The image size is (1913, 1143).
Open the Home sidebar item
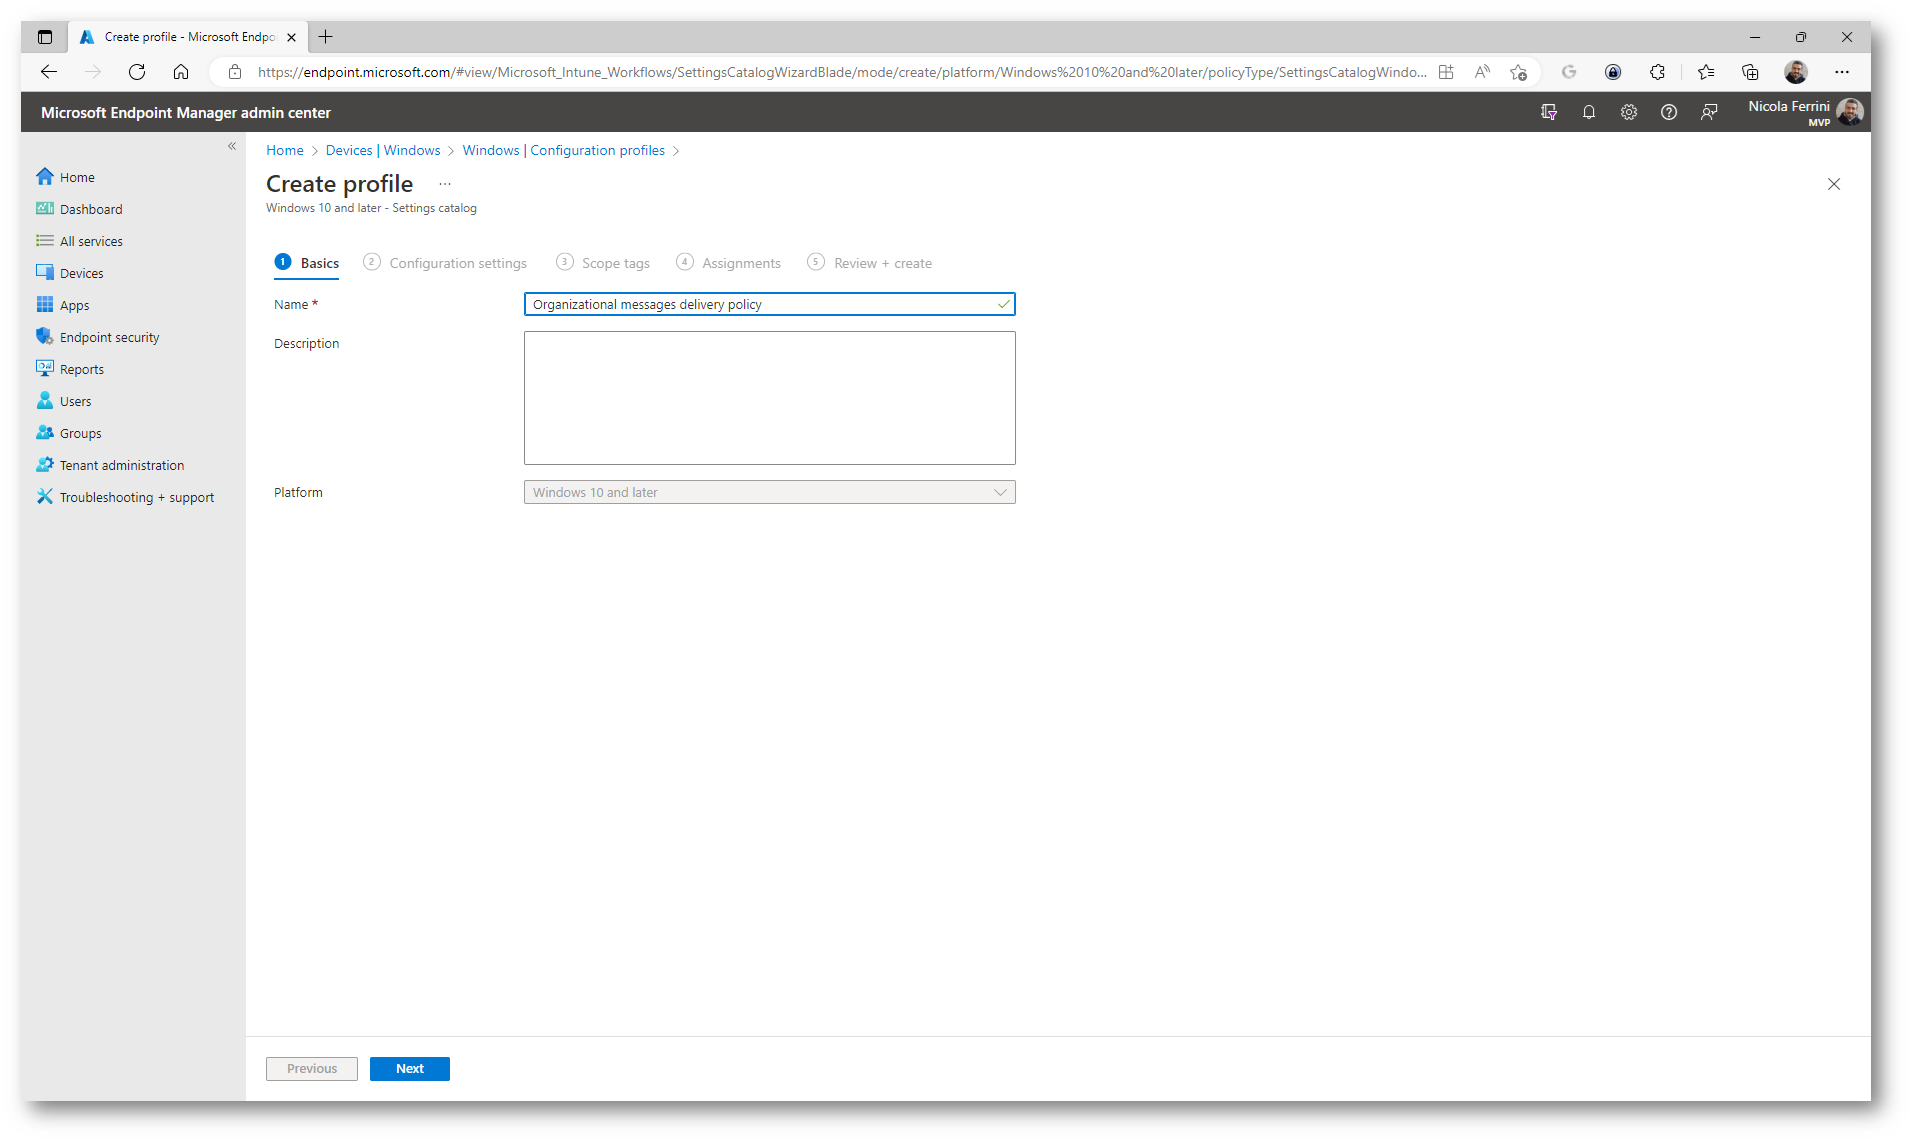(66, 177)
